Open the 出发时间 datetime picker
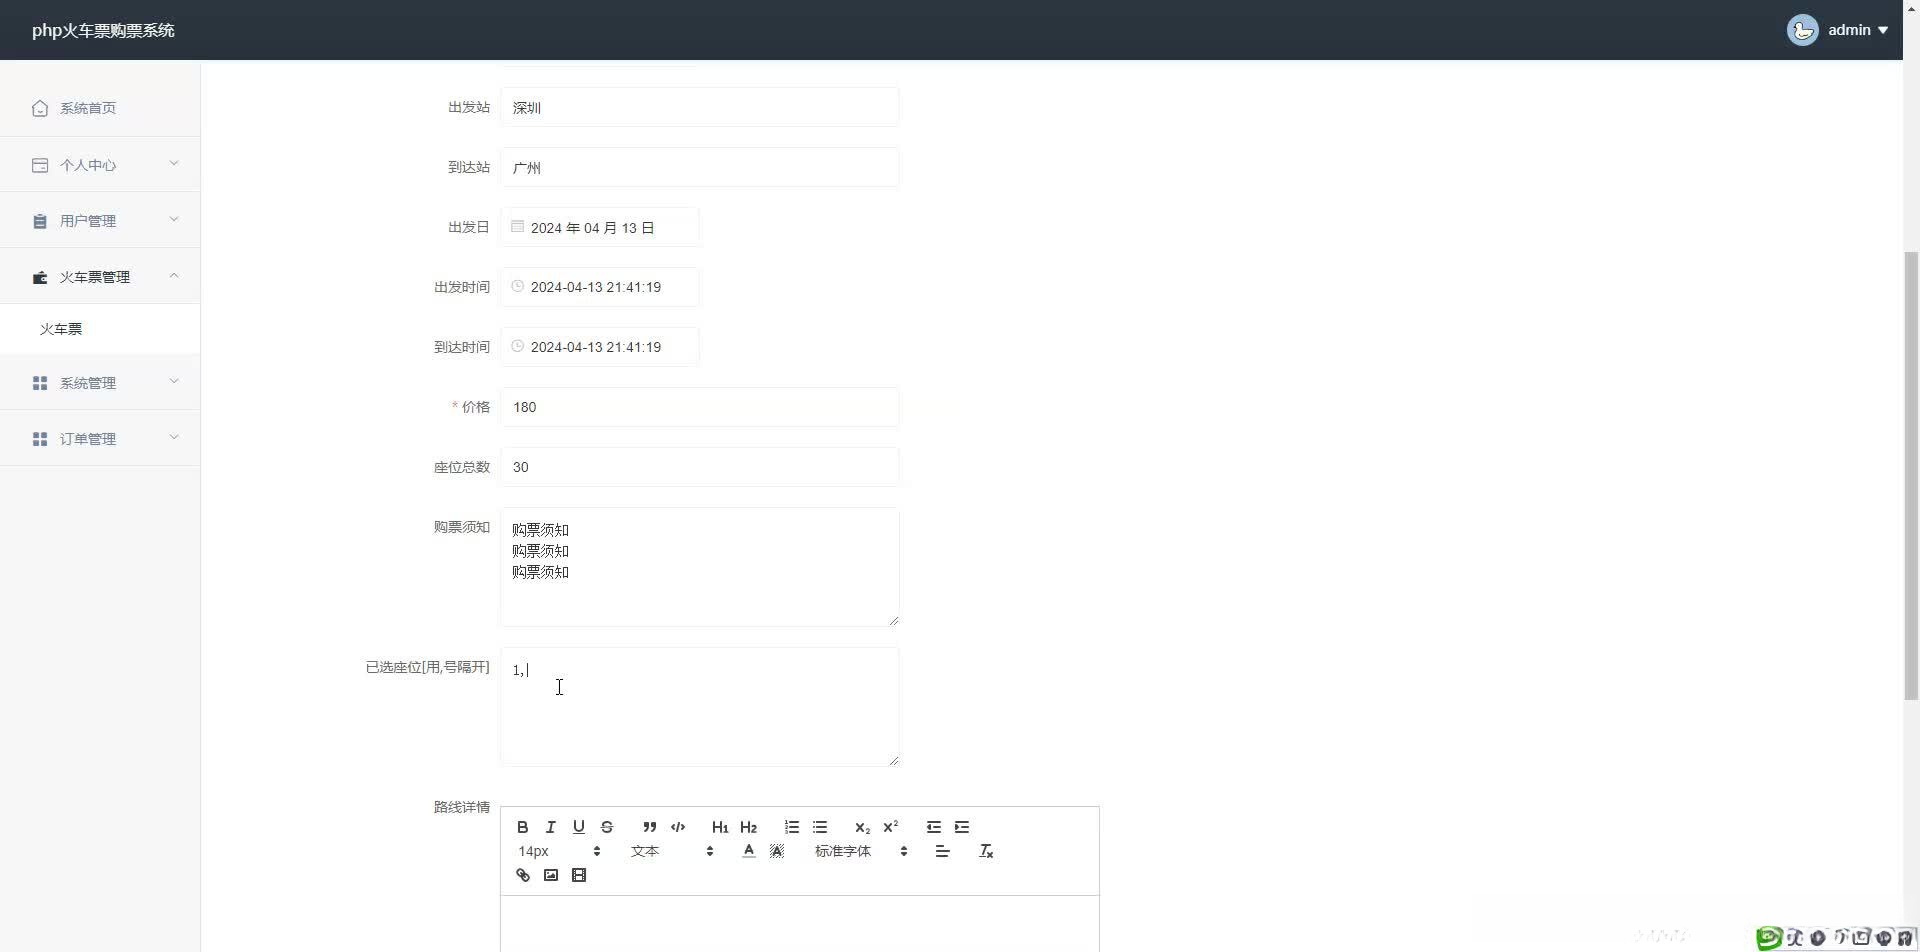Viewport: 1920px width, 952px height. 599,287
